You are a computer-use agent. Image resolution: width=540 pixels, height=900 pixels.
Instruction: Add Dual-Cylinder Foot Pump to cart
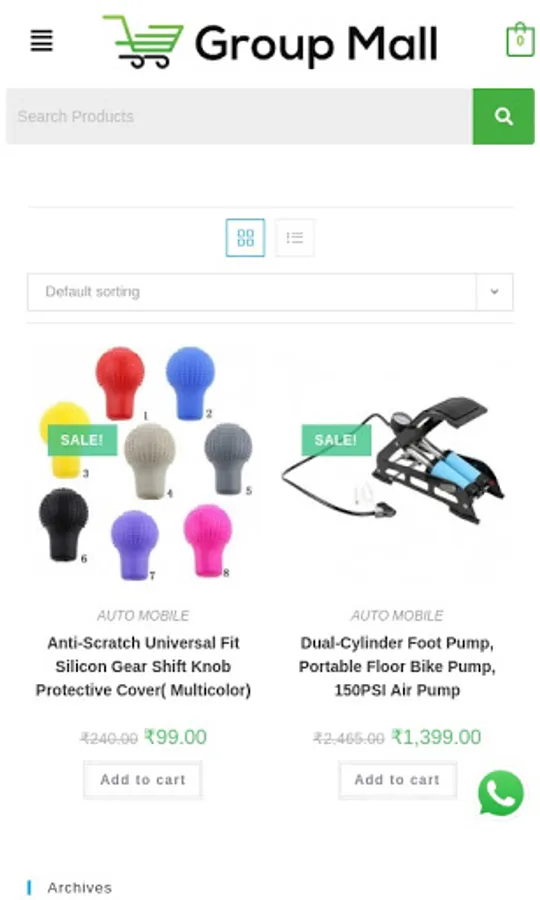(x=397, y=779)
